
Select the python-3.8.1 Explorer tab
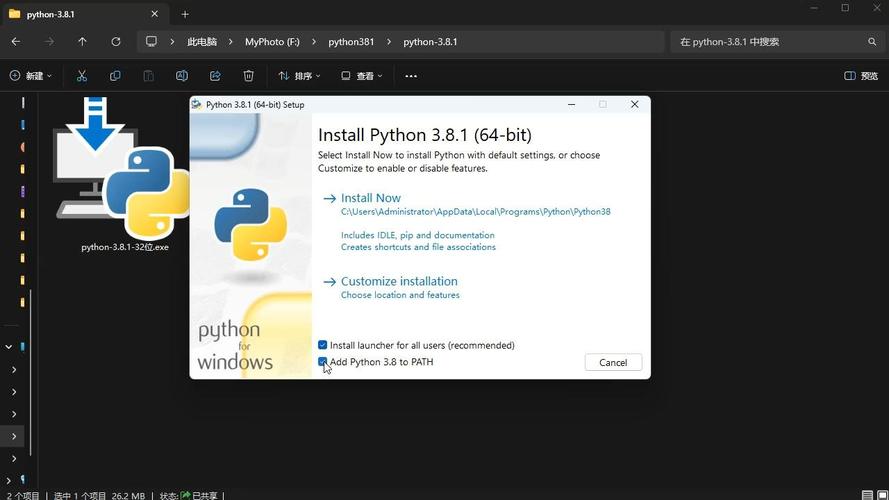pyautogui.click(x=85, y=14)
